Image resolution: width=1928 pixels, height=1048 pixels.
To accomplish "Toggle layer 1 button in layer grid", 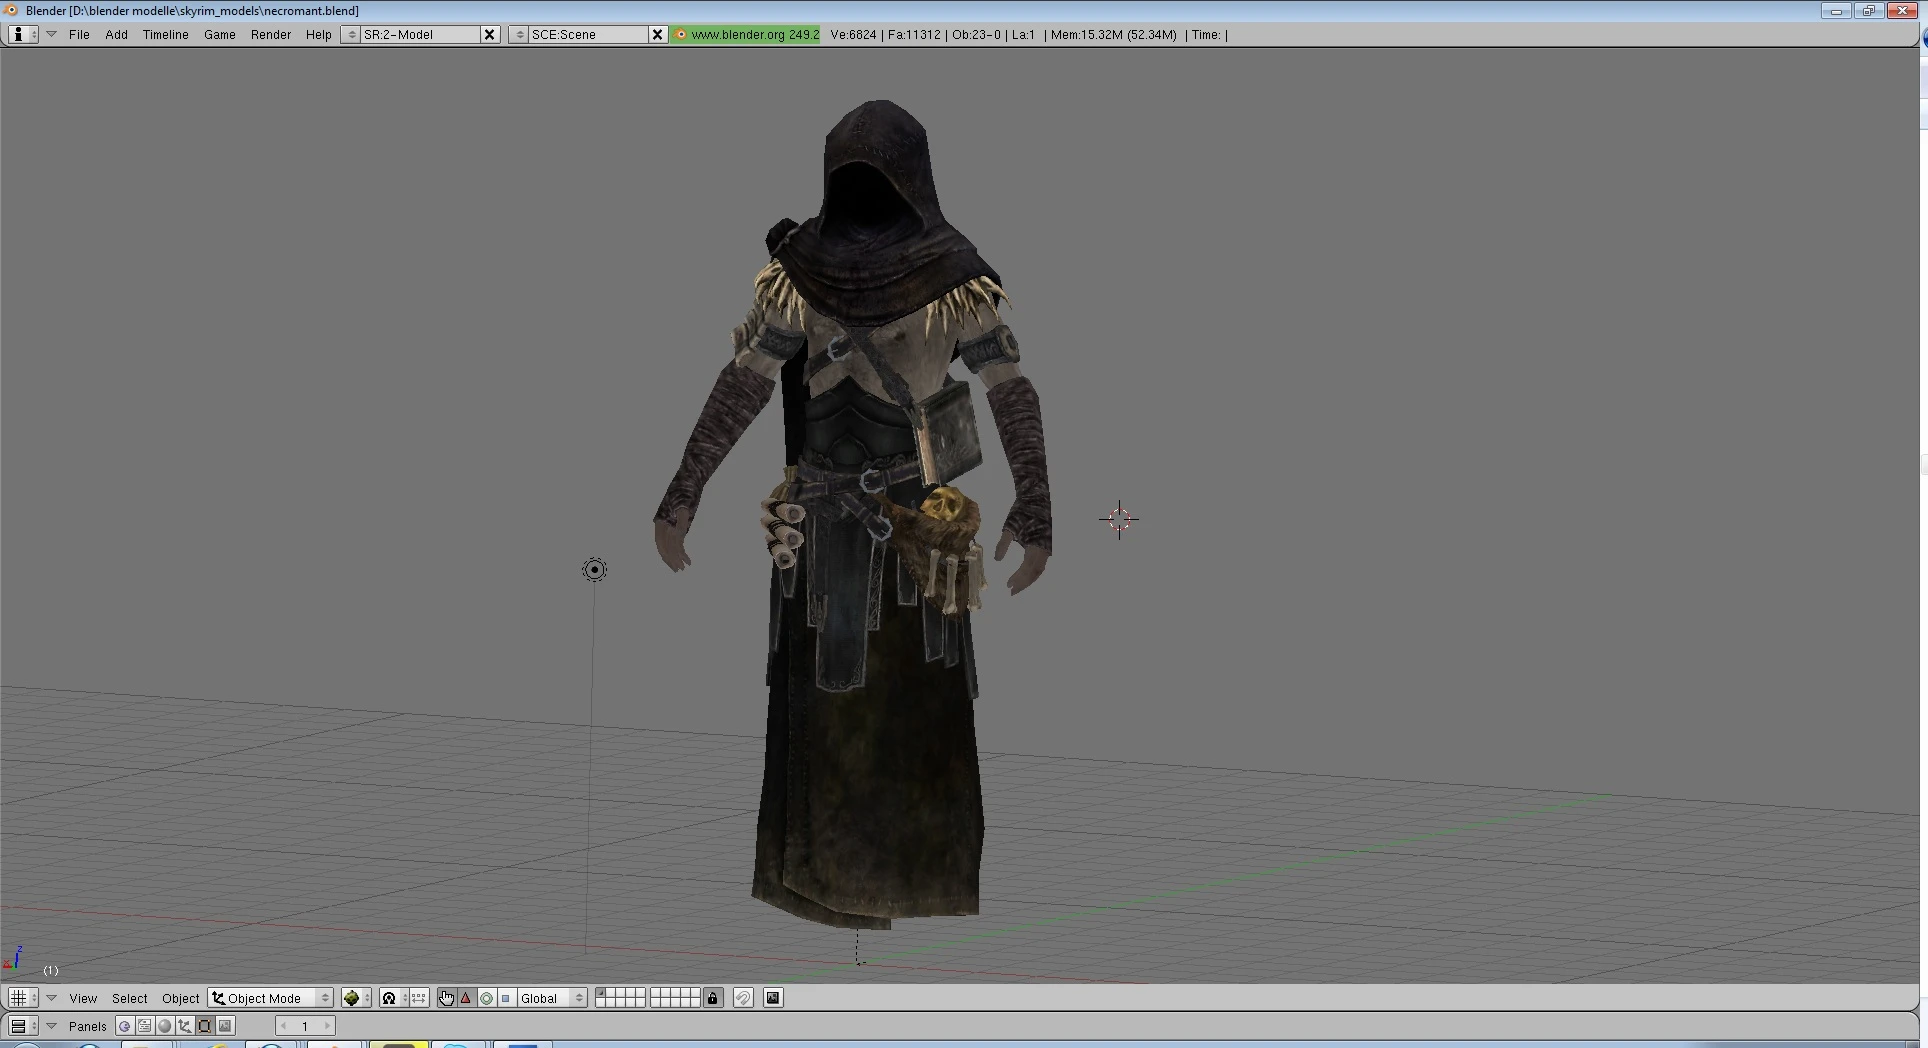I will [600, 993].
